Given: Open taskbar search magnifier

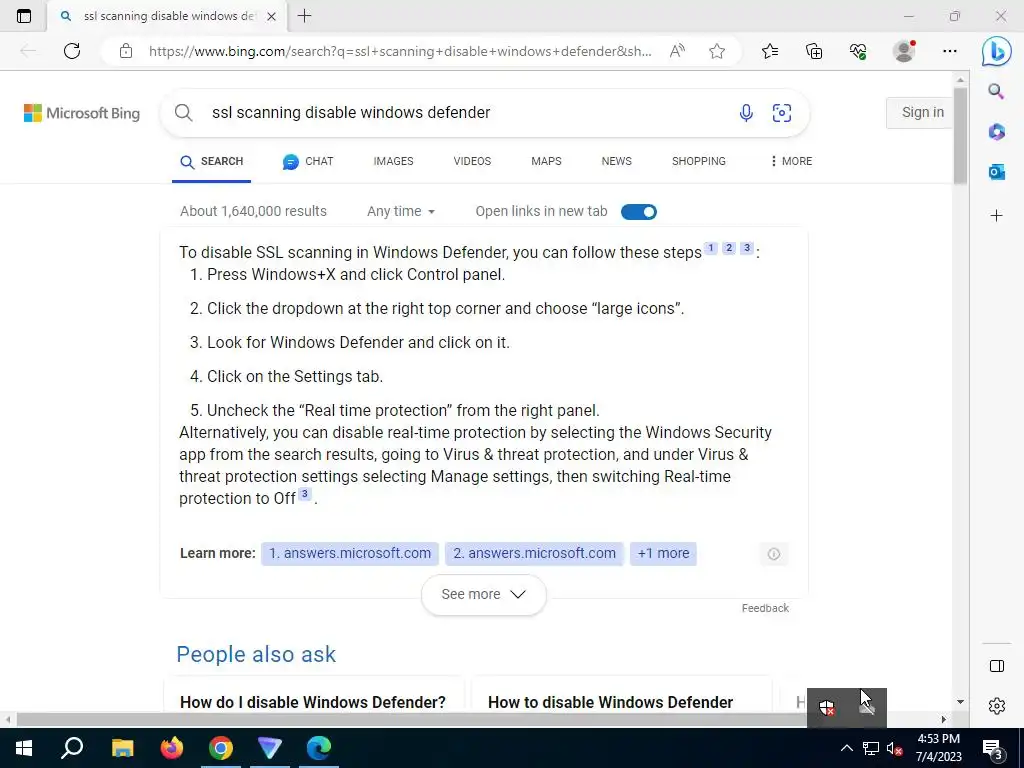Looking at the screenshot, I should pyautogui.click(x=72, y=748).
